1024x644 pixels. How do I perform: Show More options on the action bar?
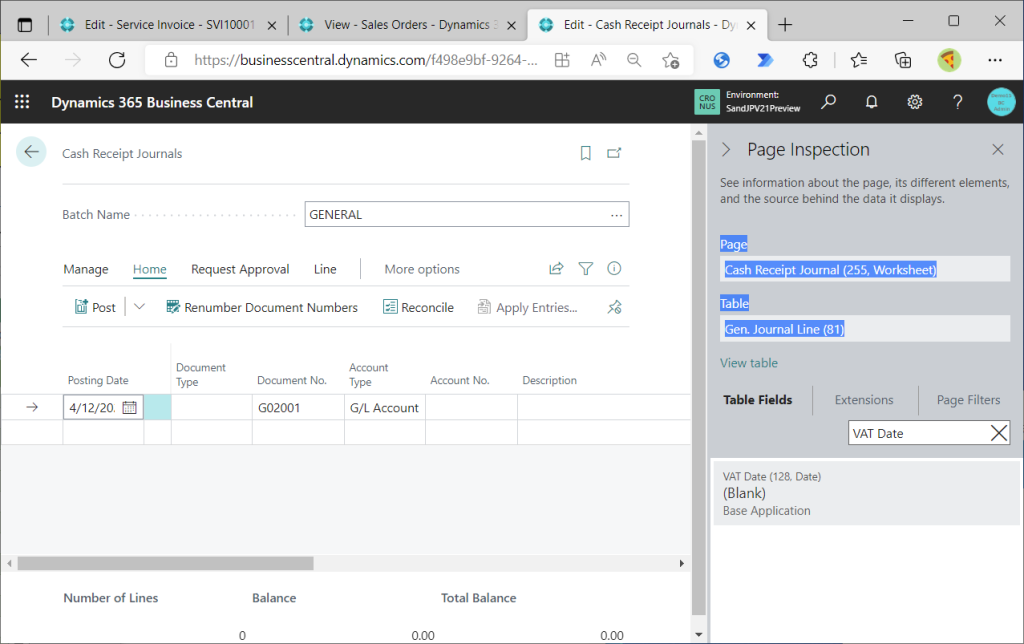422,269
